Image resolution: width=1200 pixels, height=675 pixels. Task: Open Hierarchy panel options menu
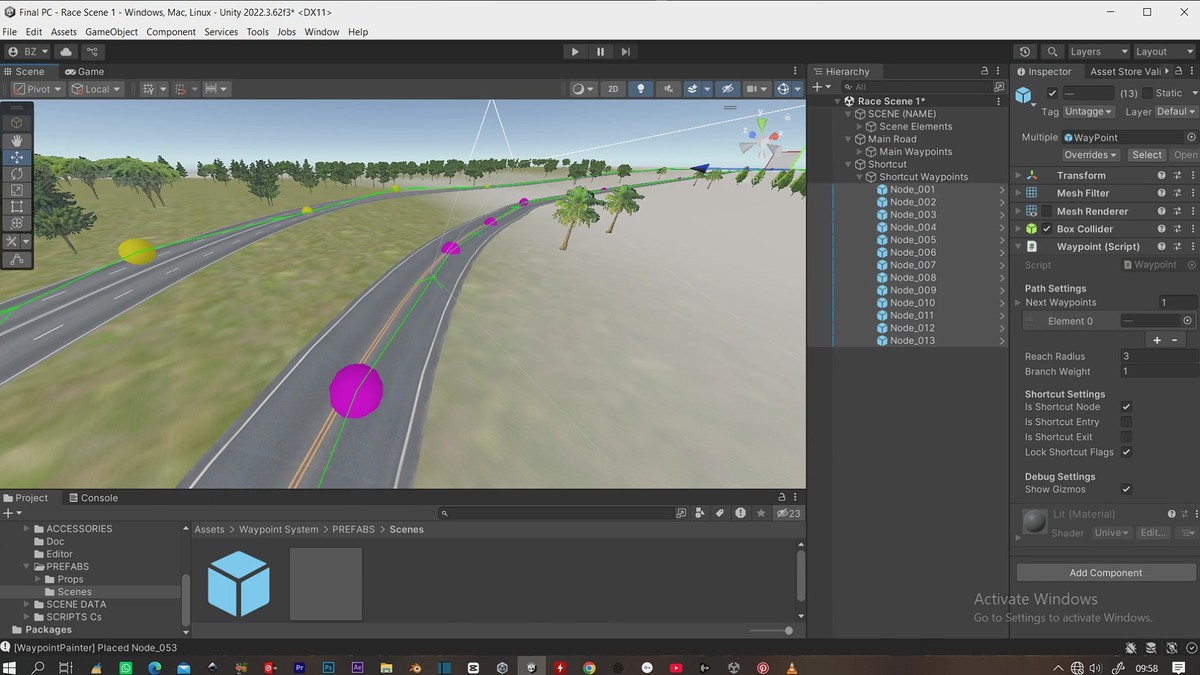pyautogui.click(x=998, y=71)
